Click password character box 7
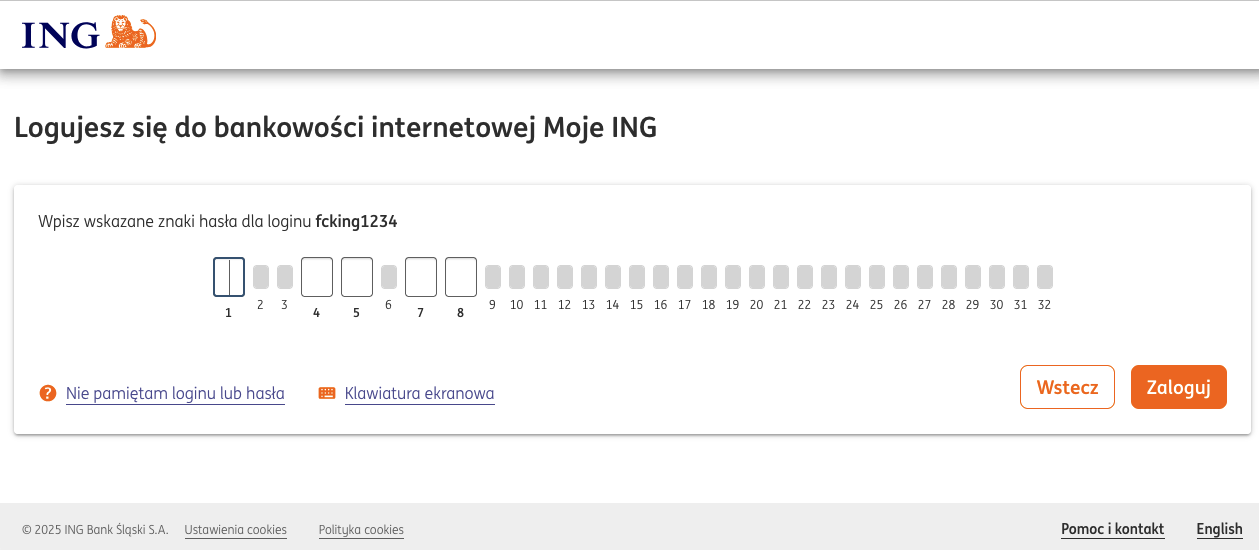Image resolution: width=1259 pixels, height=550 pixels. pos(421,277)
